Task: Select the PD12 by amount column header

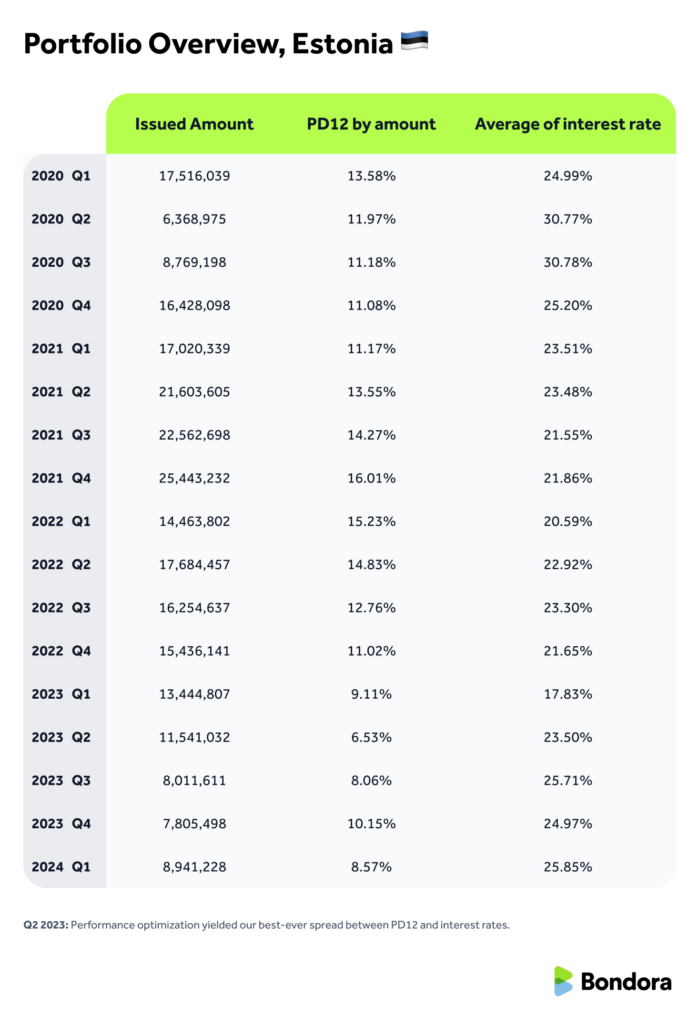Action: tap(371, 124)
